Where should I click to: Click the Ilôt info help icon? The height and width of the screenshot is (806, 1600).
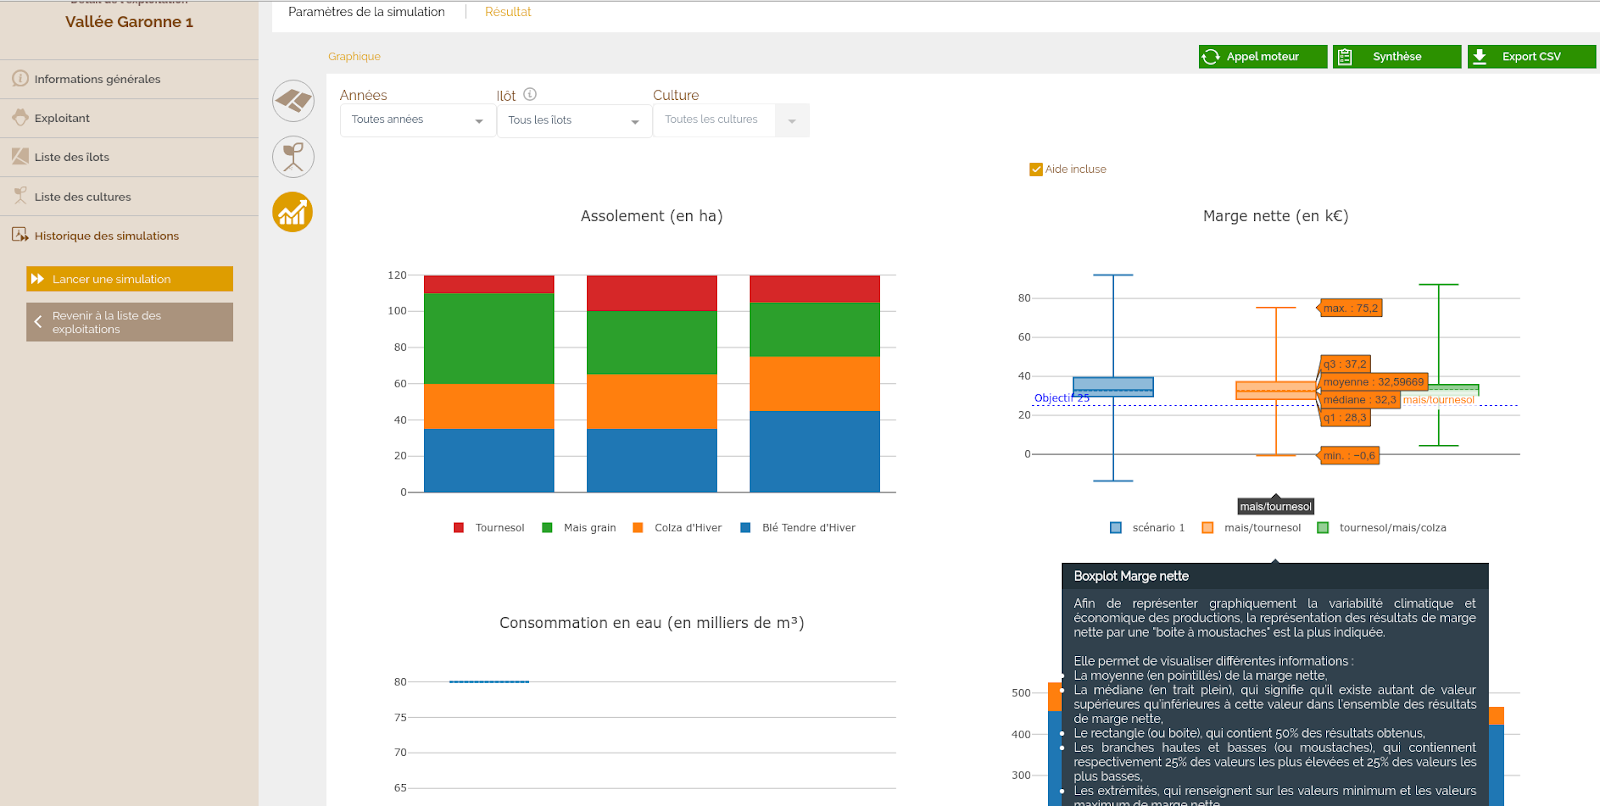[x=530, y=94]
